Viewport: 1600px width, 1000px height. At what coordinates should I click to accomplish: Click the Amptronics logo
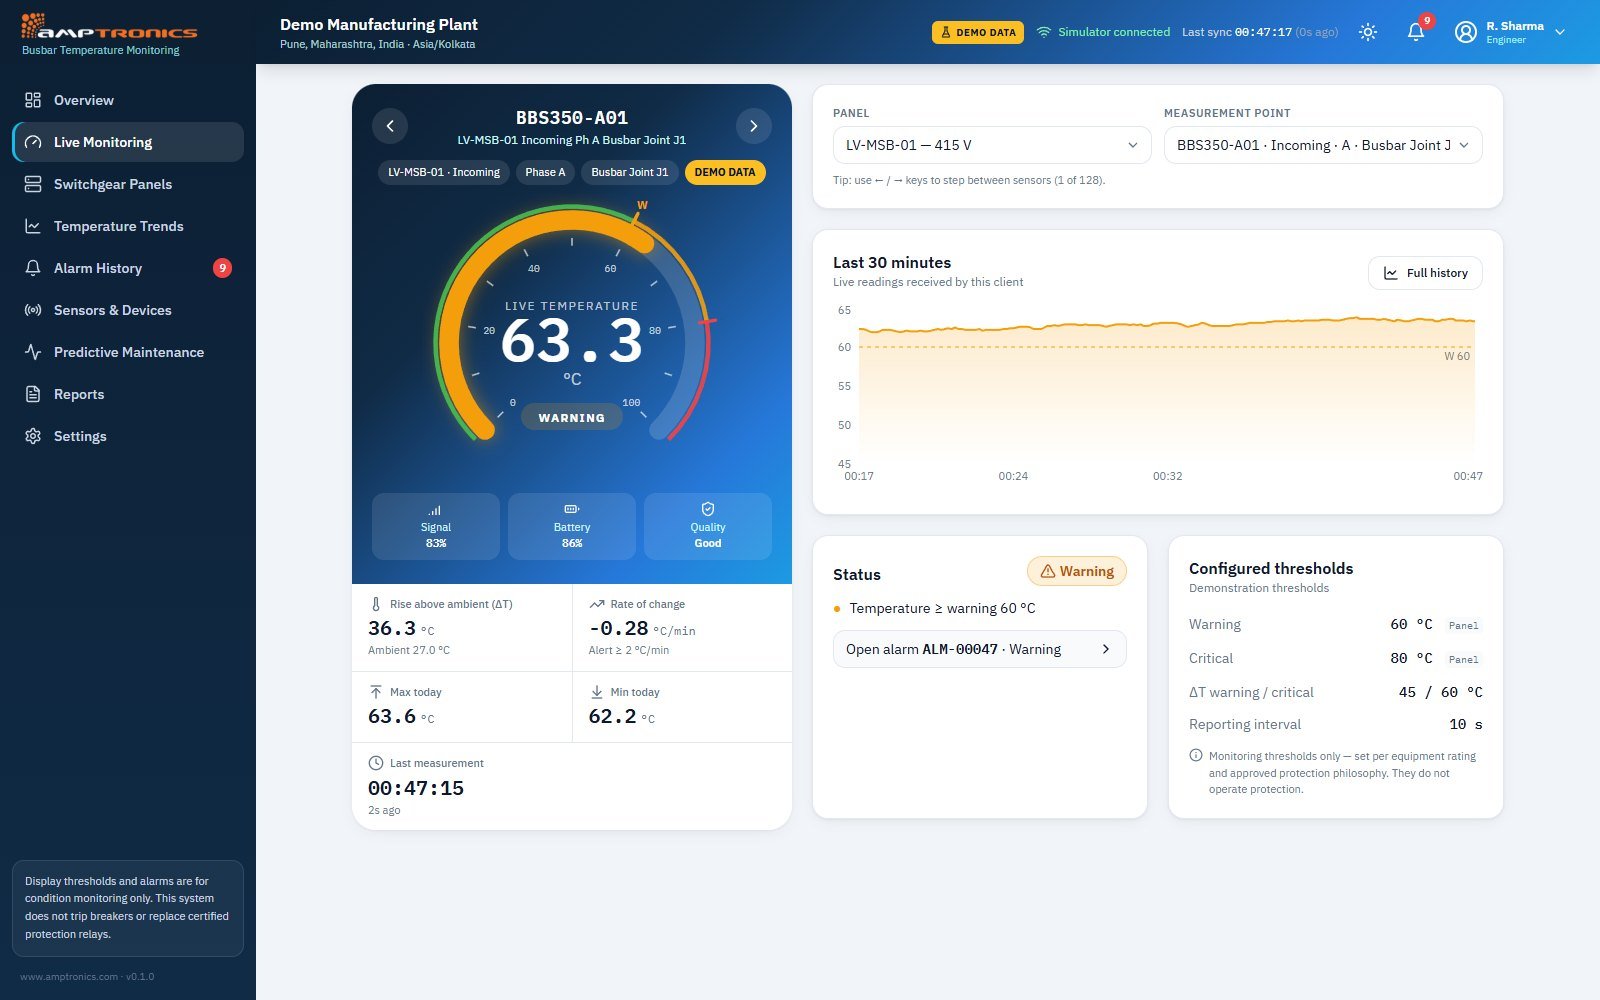click(109, 26)
